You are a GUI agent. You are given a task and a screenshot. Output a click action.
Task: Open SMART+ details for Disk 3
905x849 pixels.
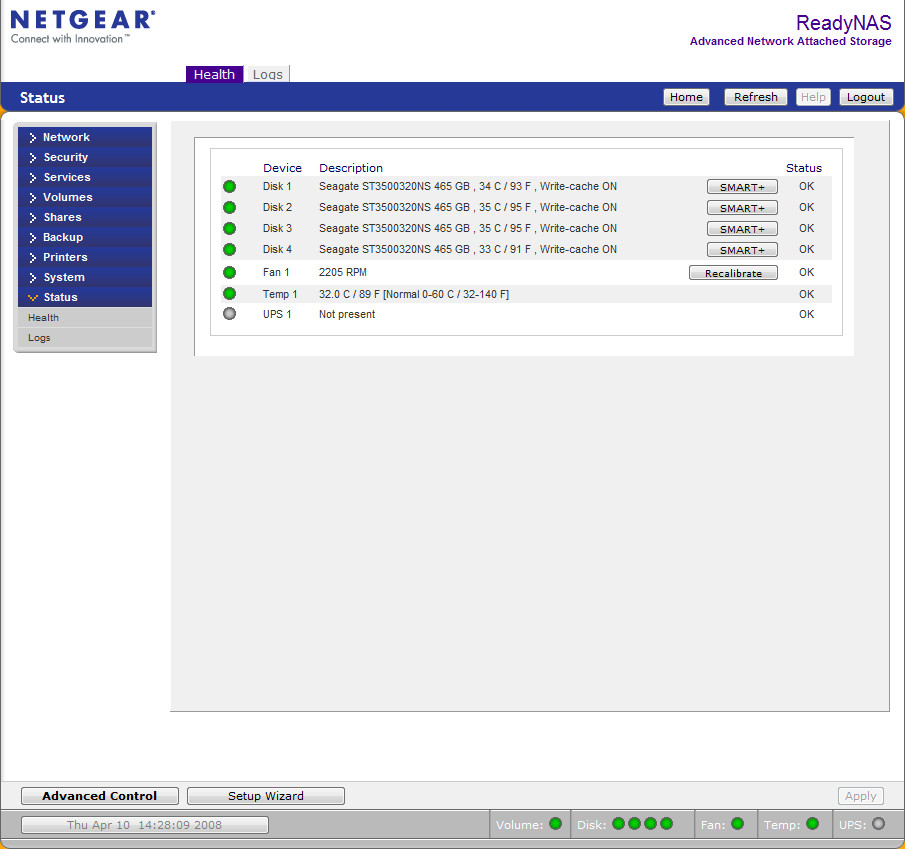(742, 229)
